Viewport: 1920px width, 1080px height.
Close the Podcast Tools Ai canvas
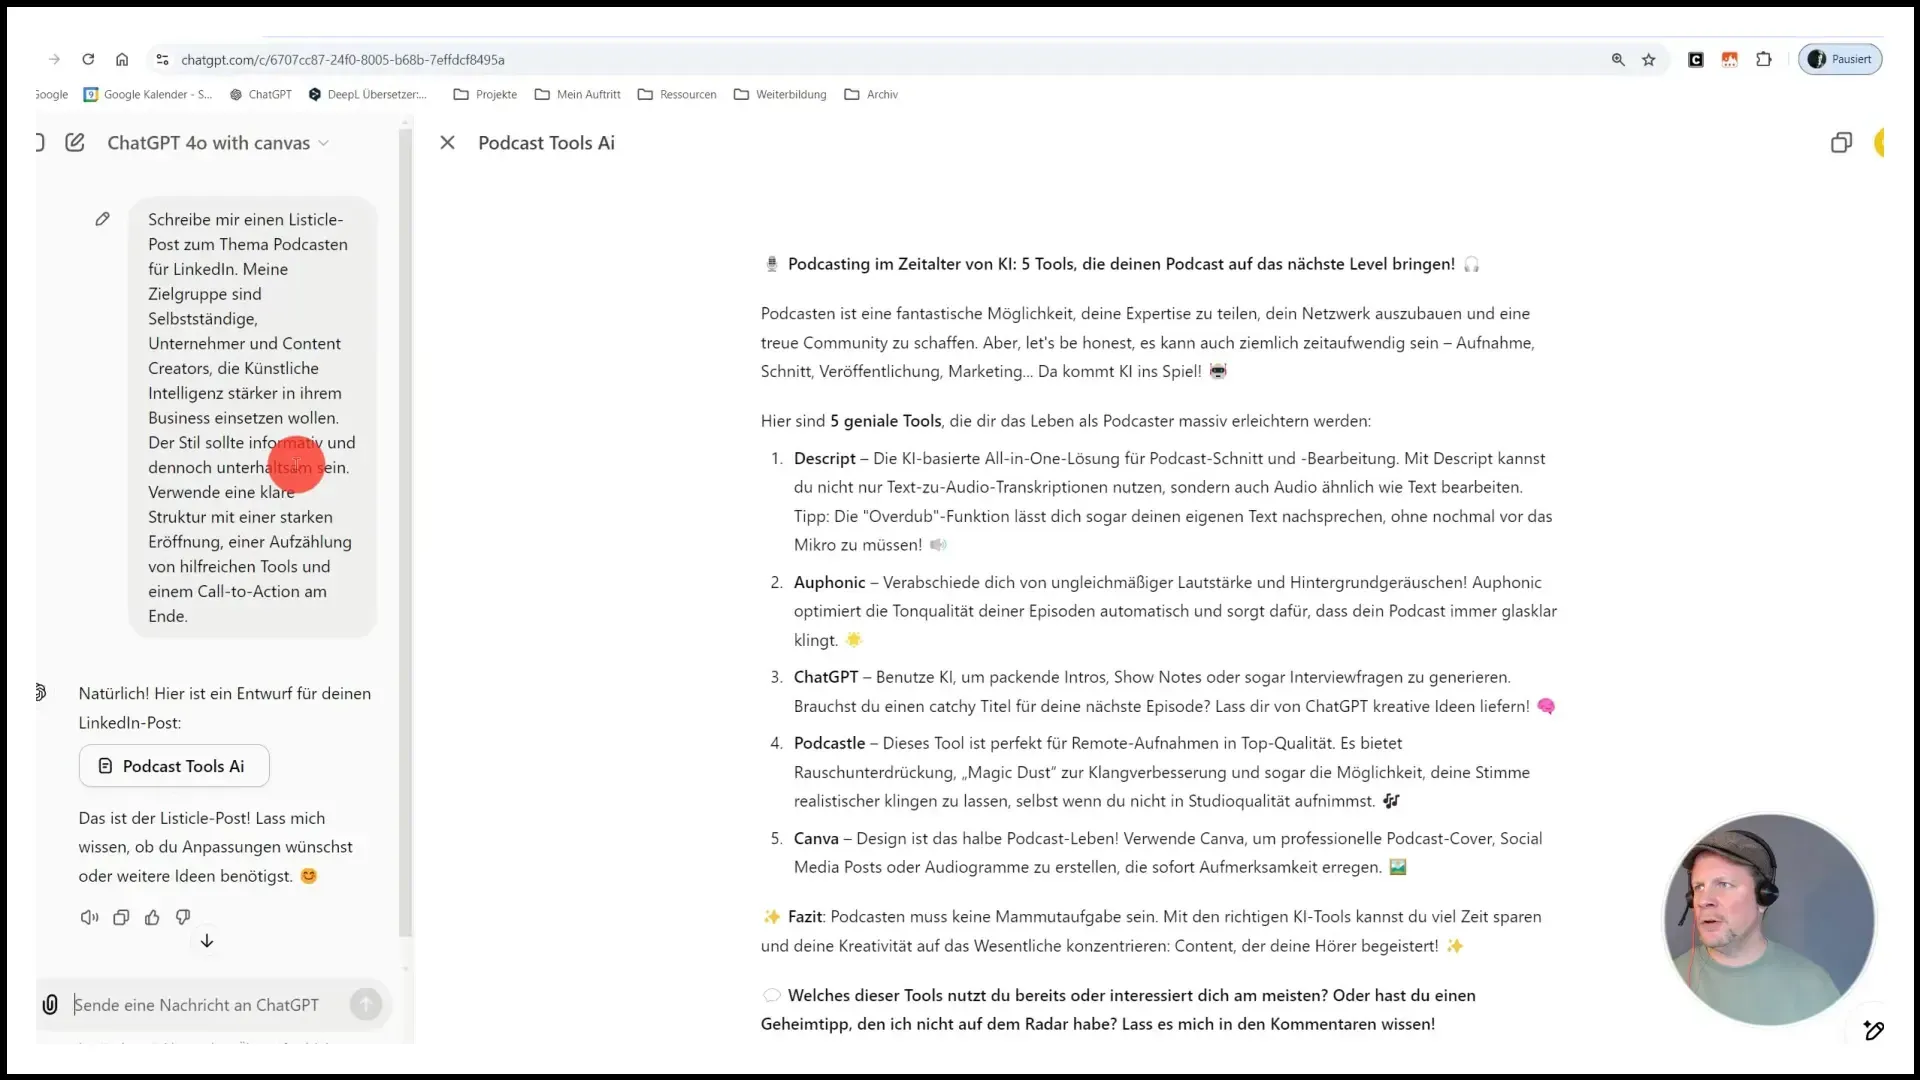pos(447,143)
